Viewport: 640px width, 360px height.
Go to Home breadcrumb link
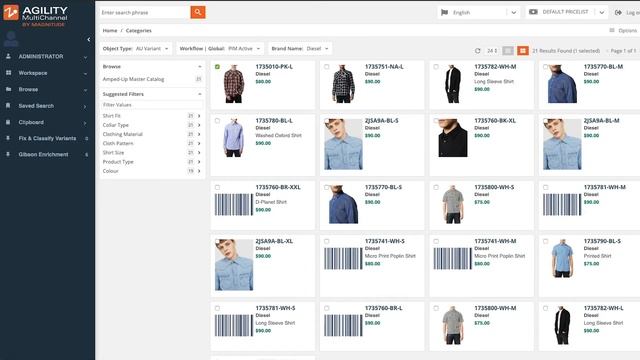110,31
